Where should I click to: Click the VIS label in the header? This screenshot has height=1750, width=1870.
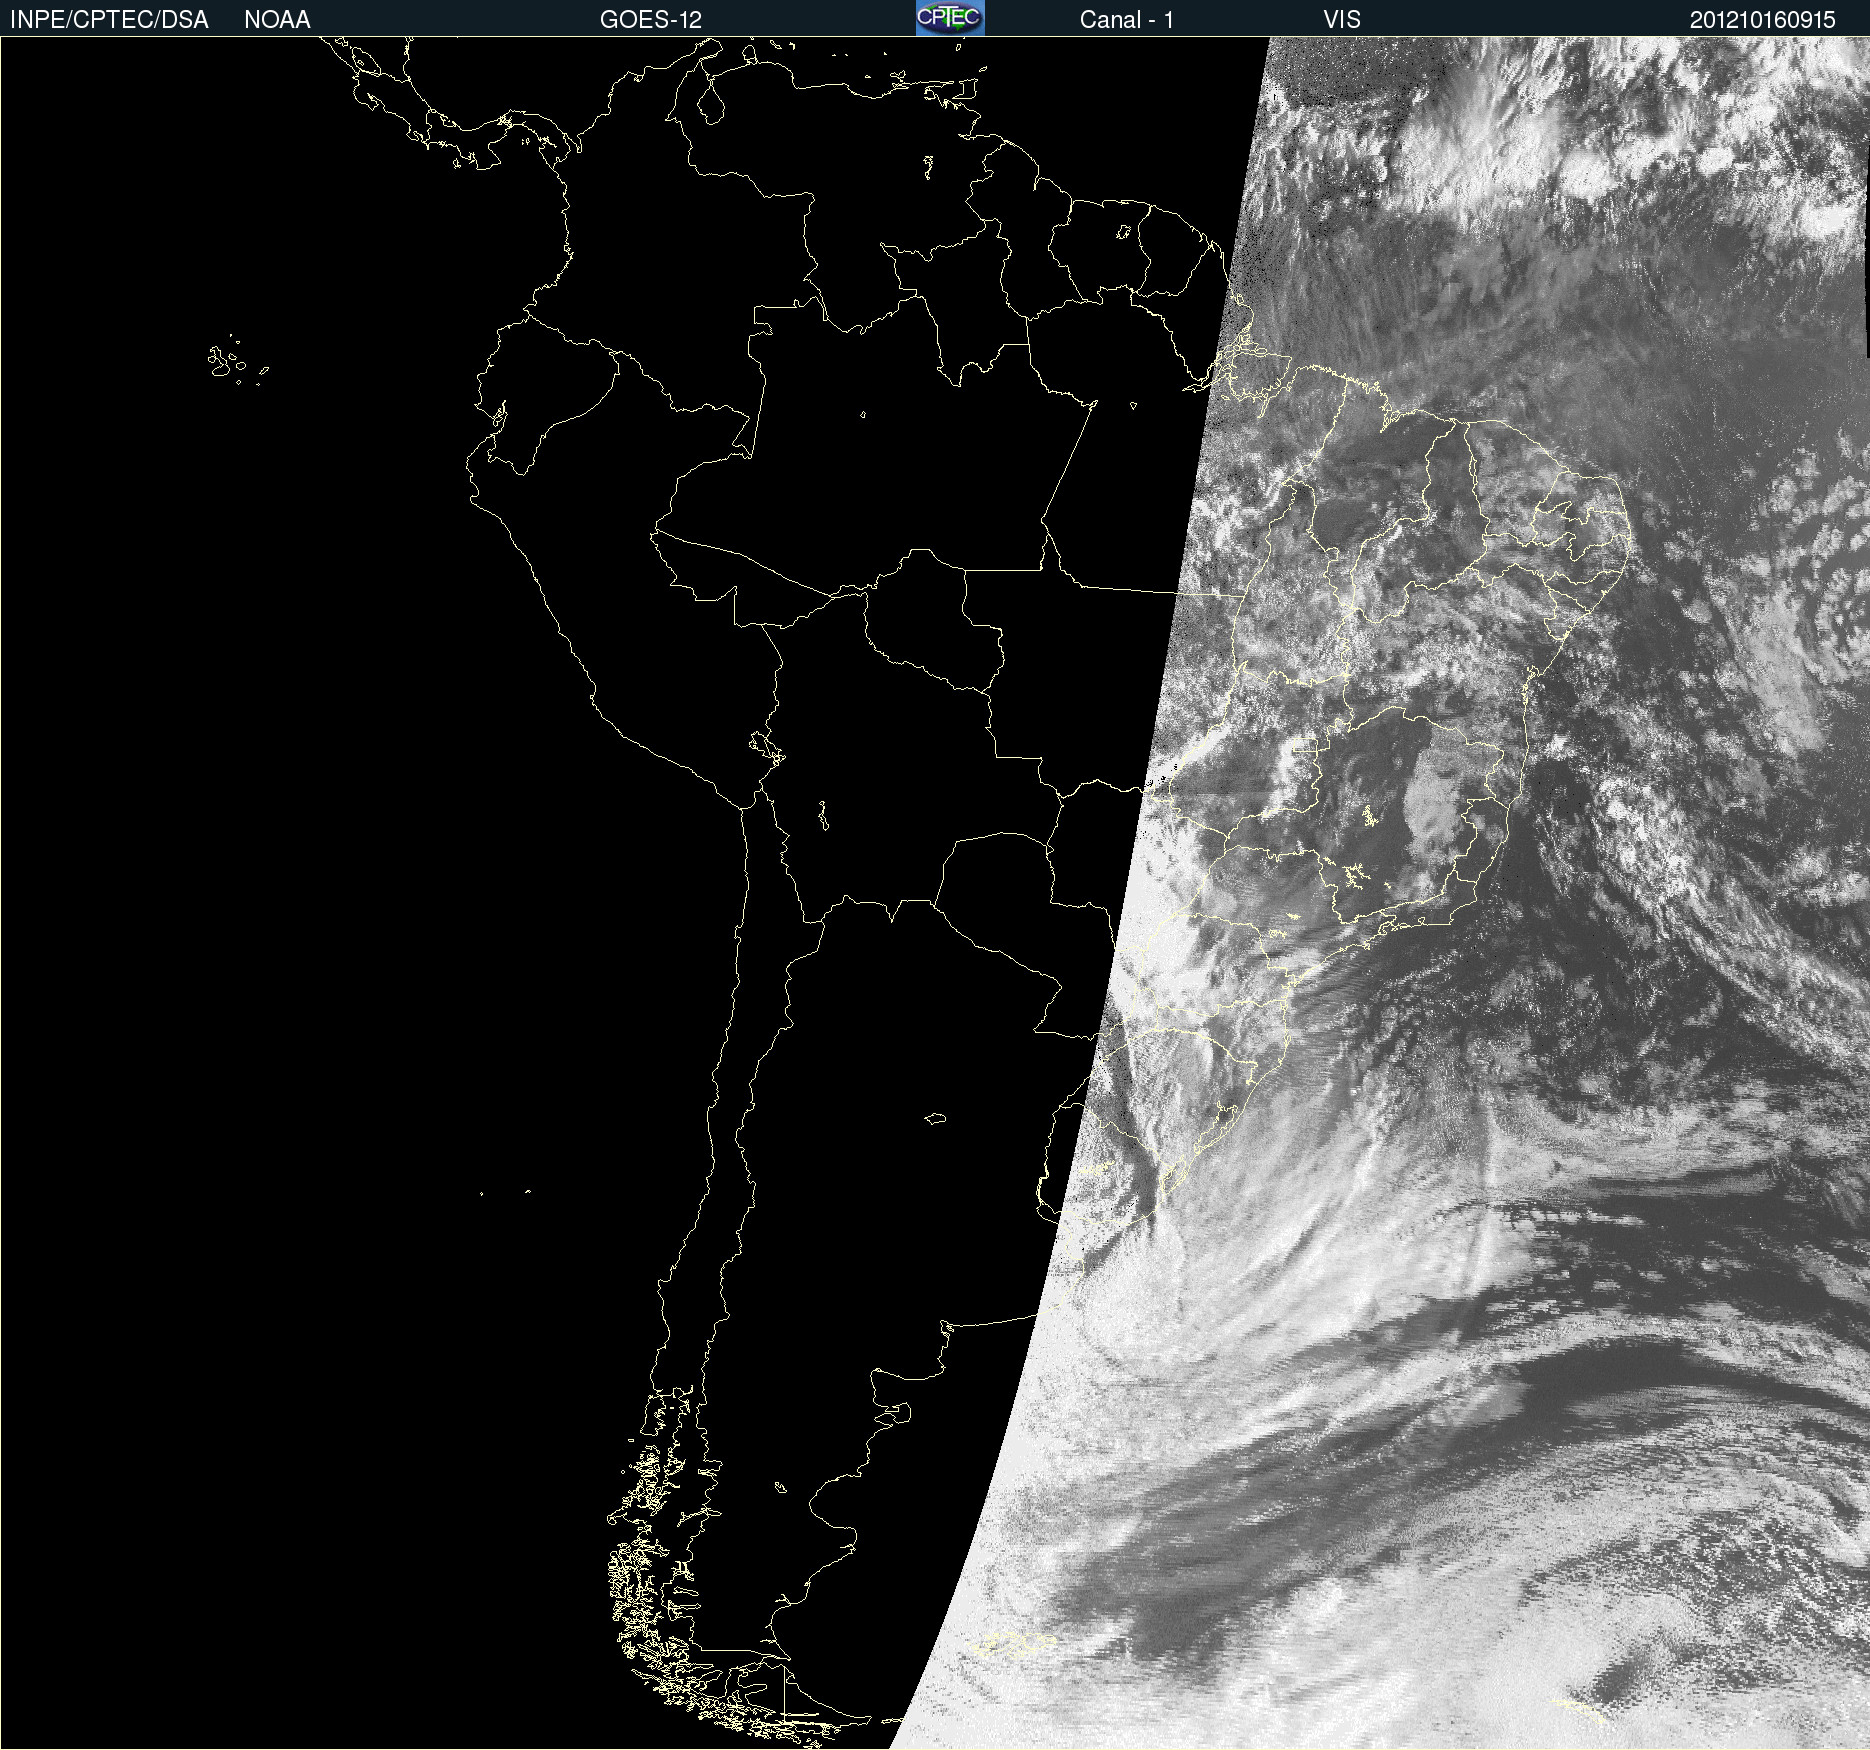click(x=1342, y=20)
